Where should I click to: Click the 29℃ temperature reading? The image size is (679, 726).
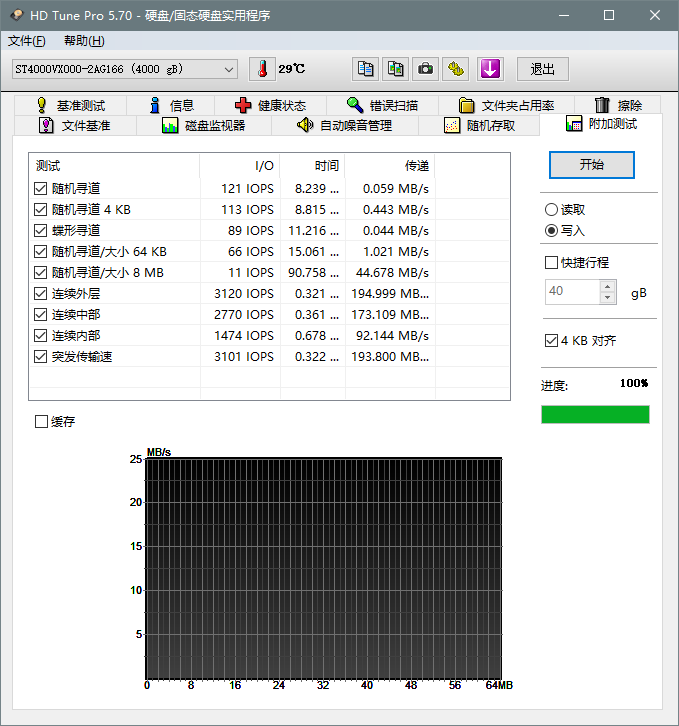coord(291,69)
